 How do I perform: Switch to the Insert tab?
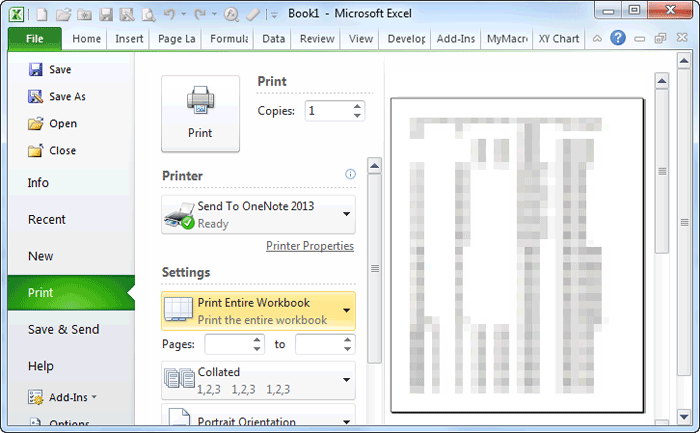[129, 39]
